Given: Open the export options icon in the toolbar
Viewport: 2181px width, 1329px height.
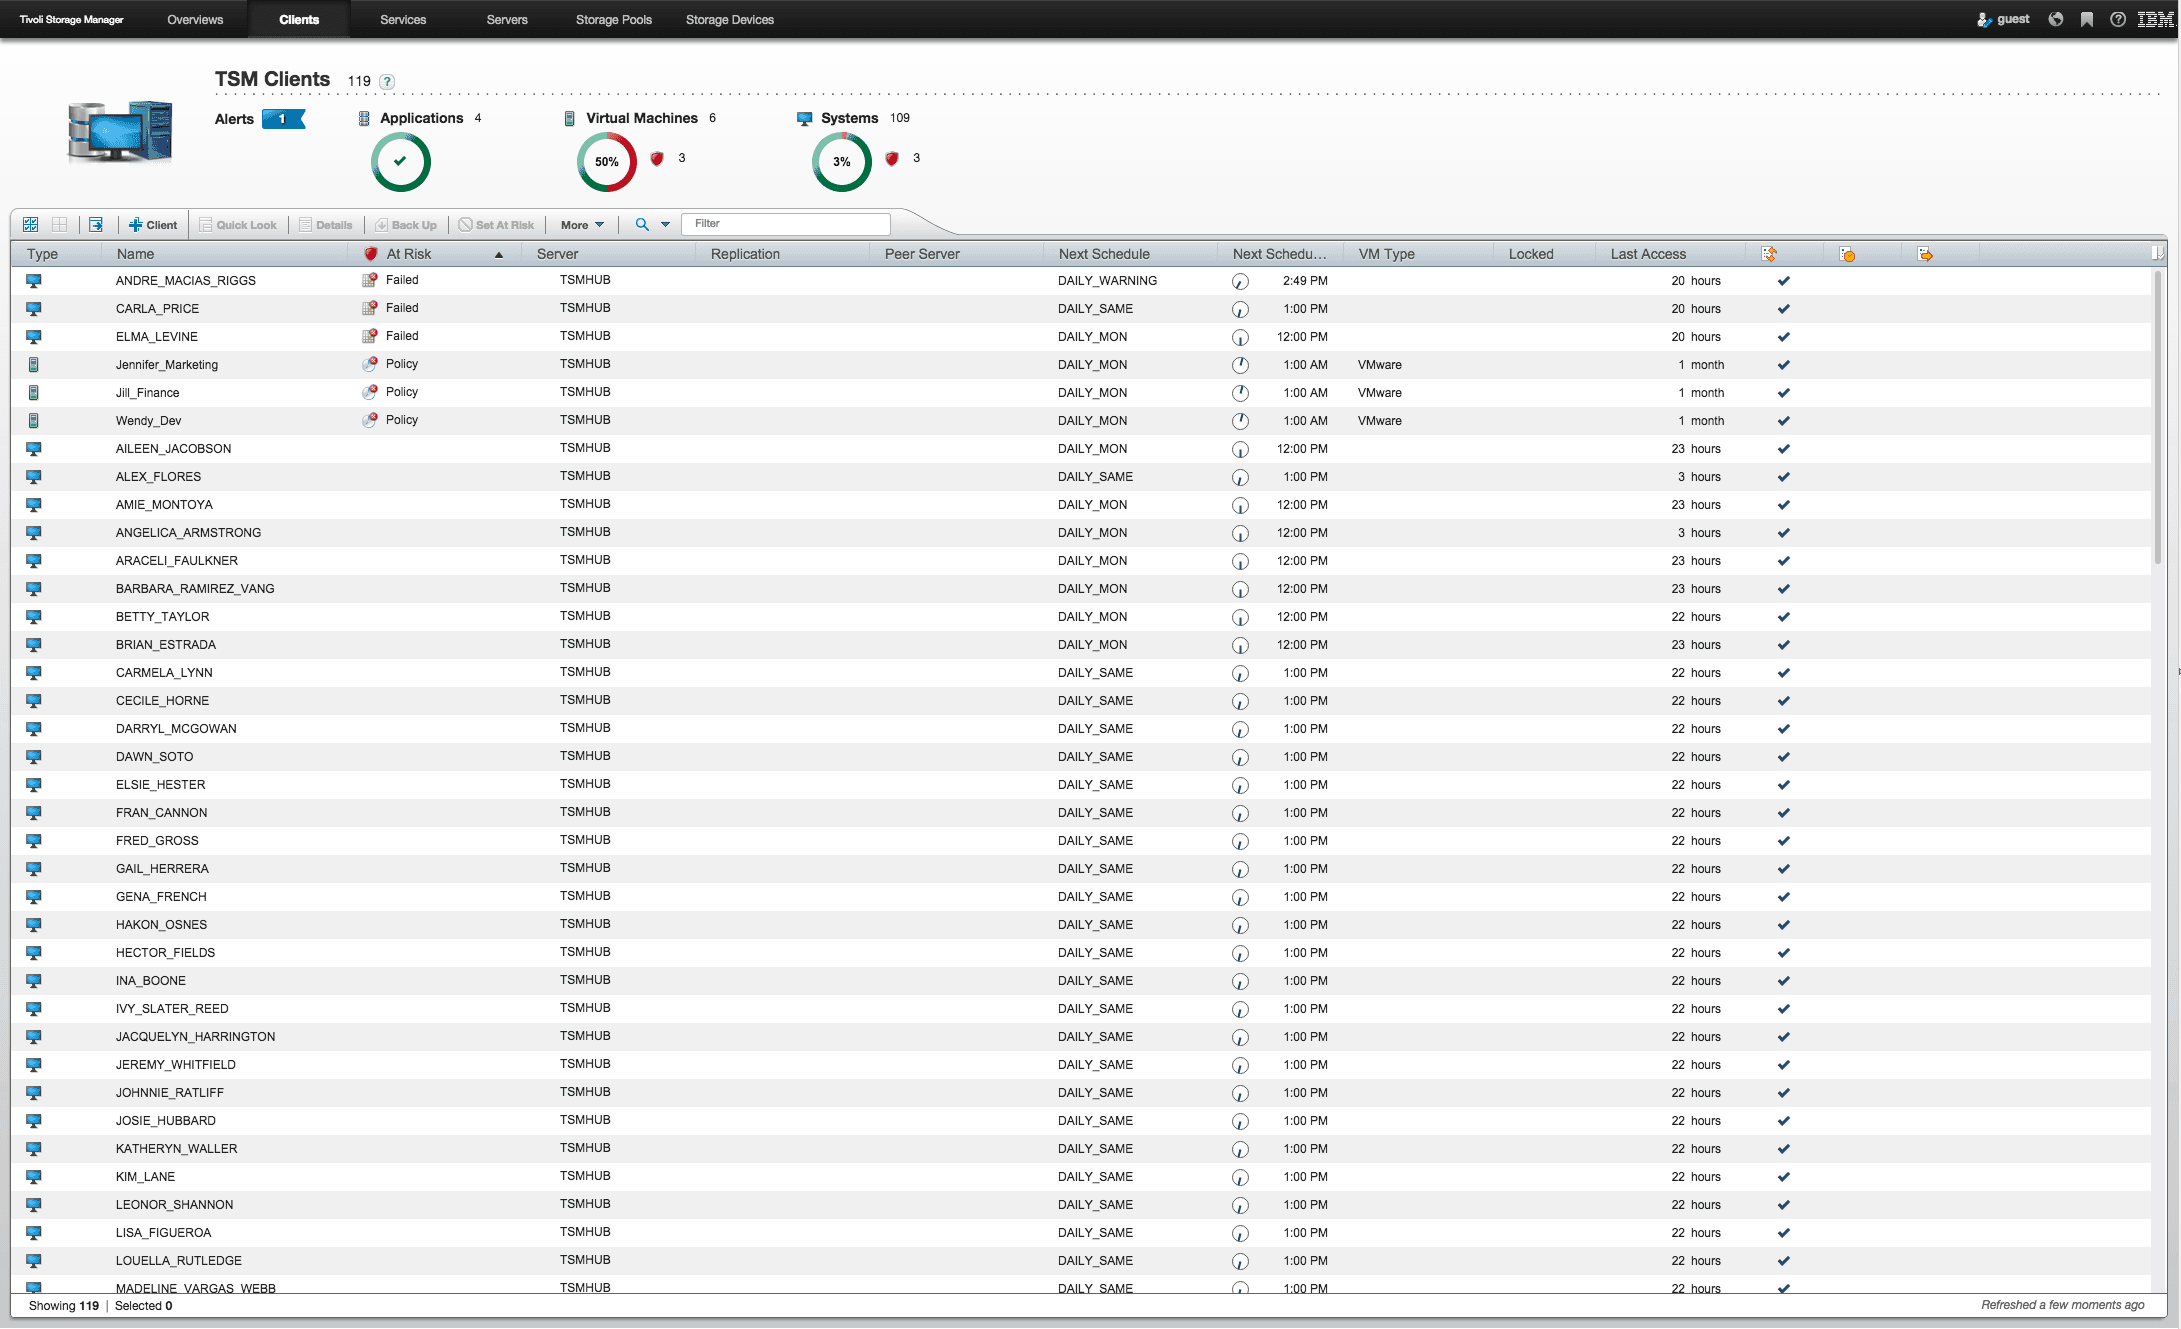Looking at the screenshot, I should point(96,224).
